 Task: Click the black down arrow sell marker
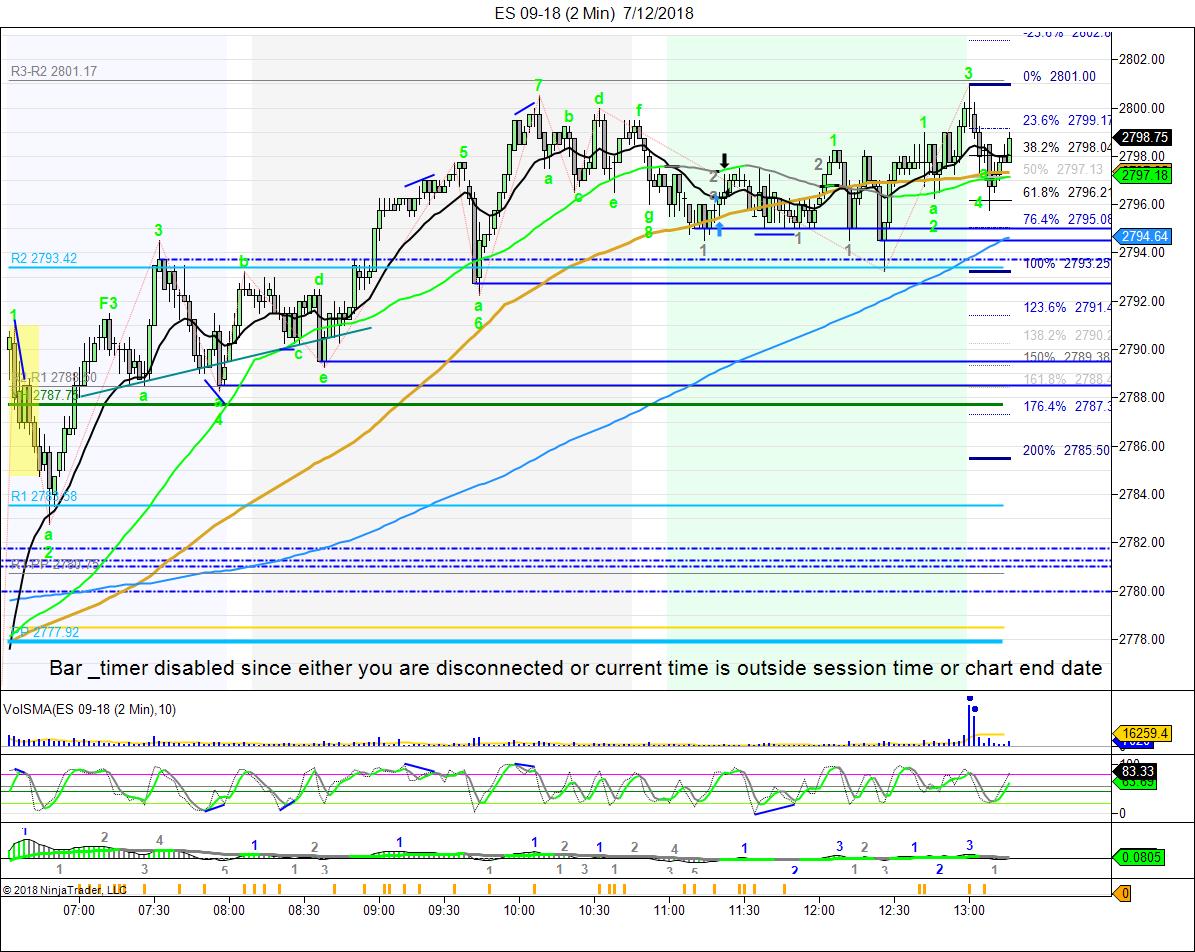click(725, 161)
